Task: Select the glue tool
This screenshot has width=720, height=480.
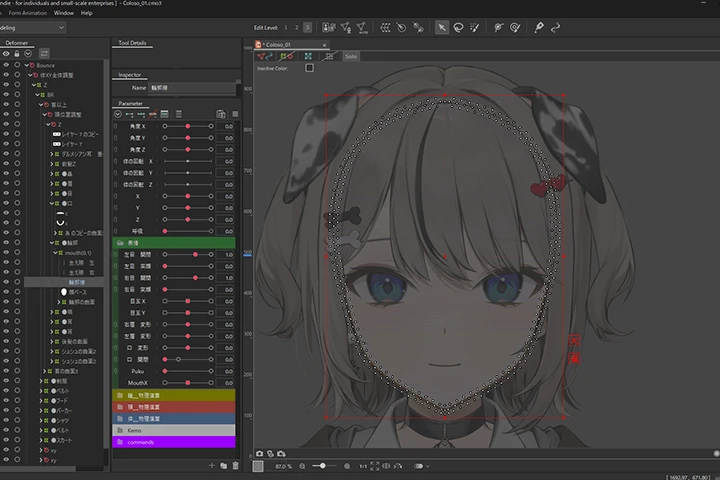Action: click(x=539, y=28)
